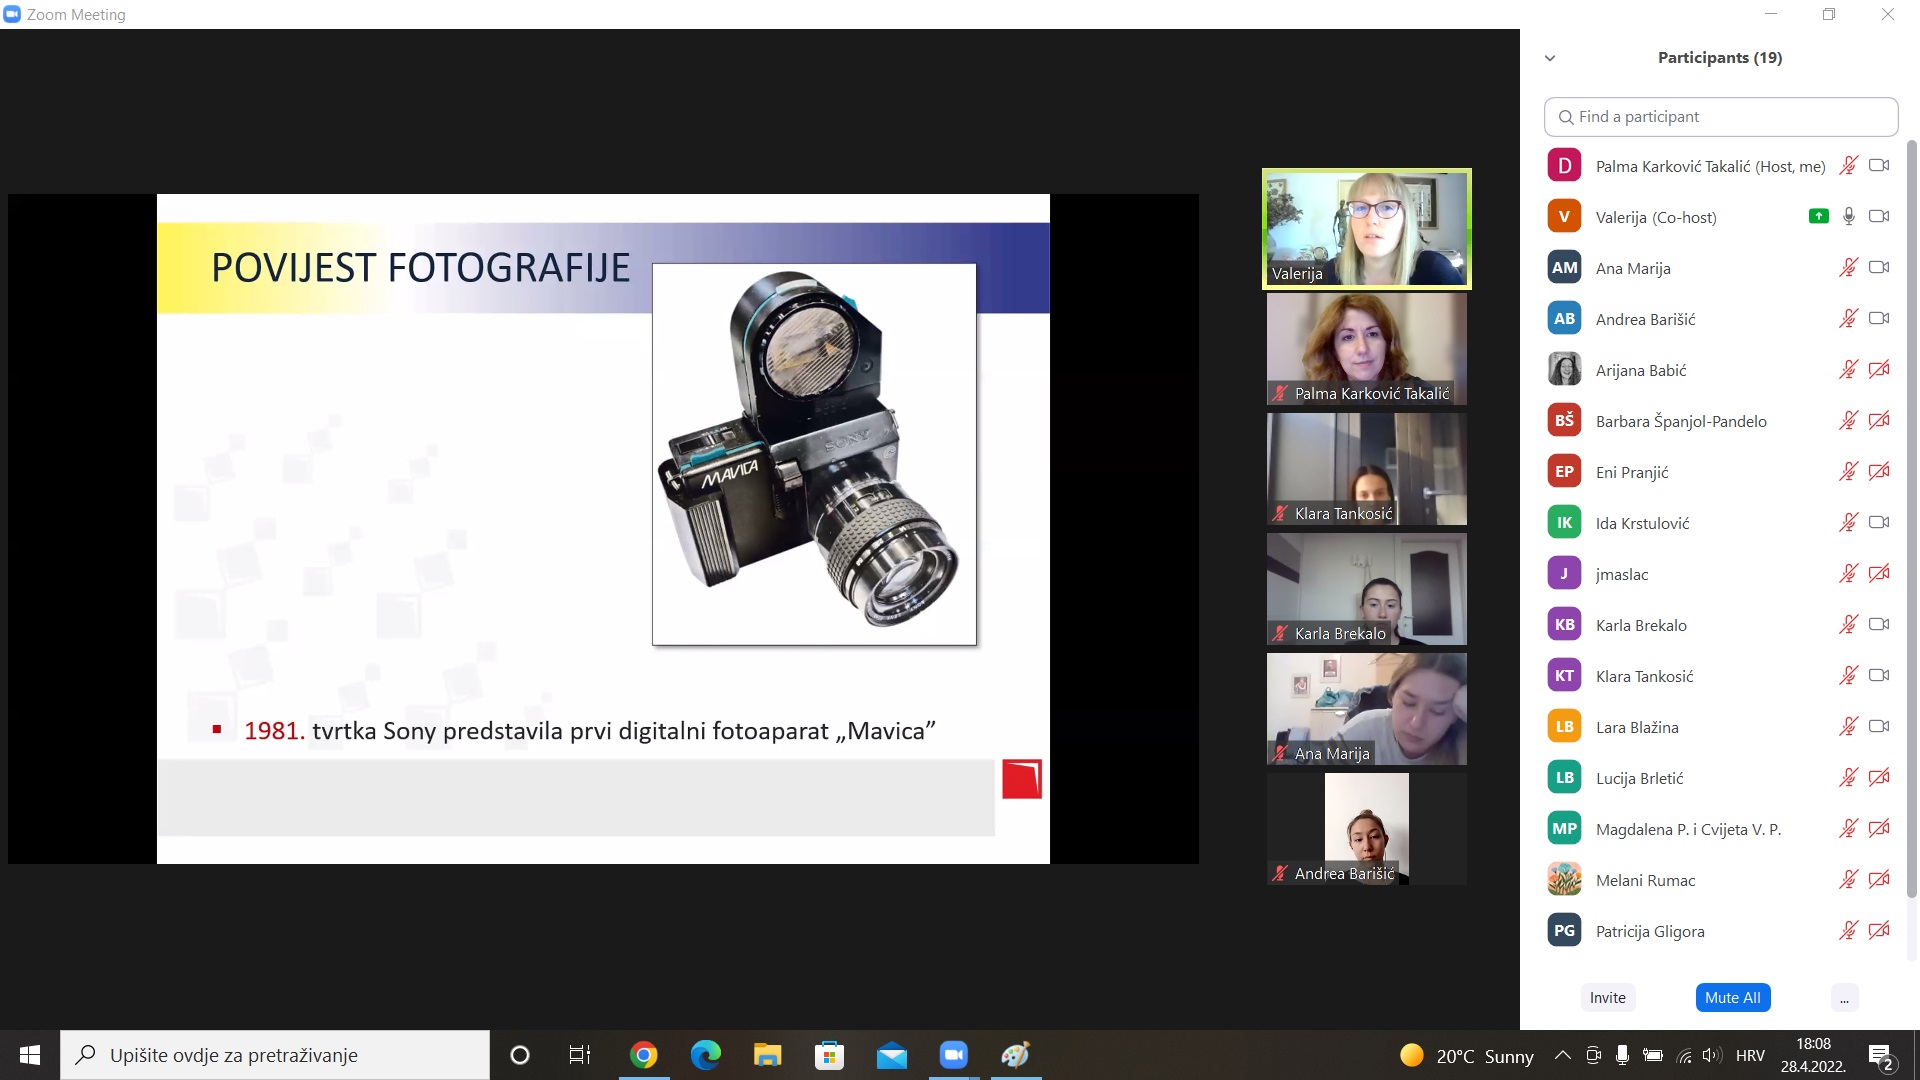Select Karla Brekalo in participants list

1641,625
